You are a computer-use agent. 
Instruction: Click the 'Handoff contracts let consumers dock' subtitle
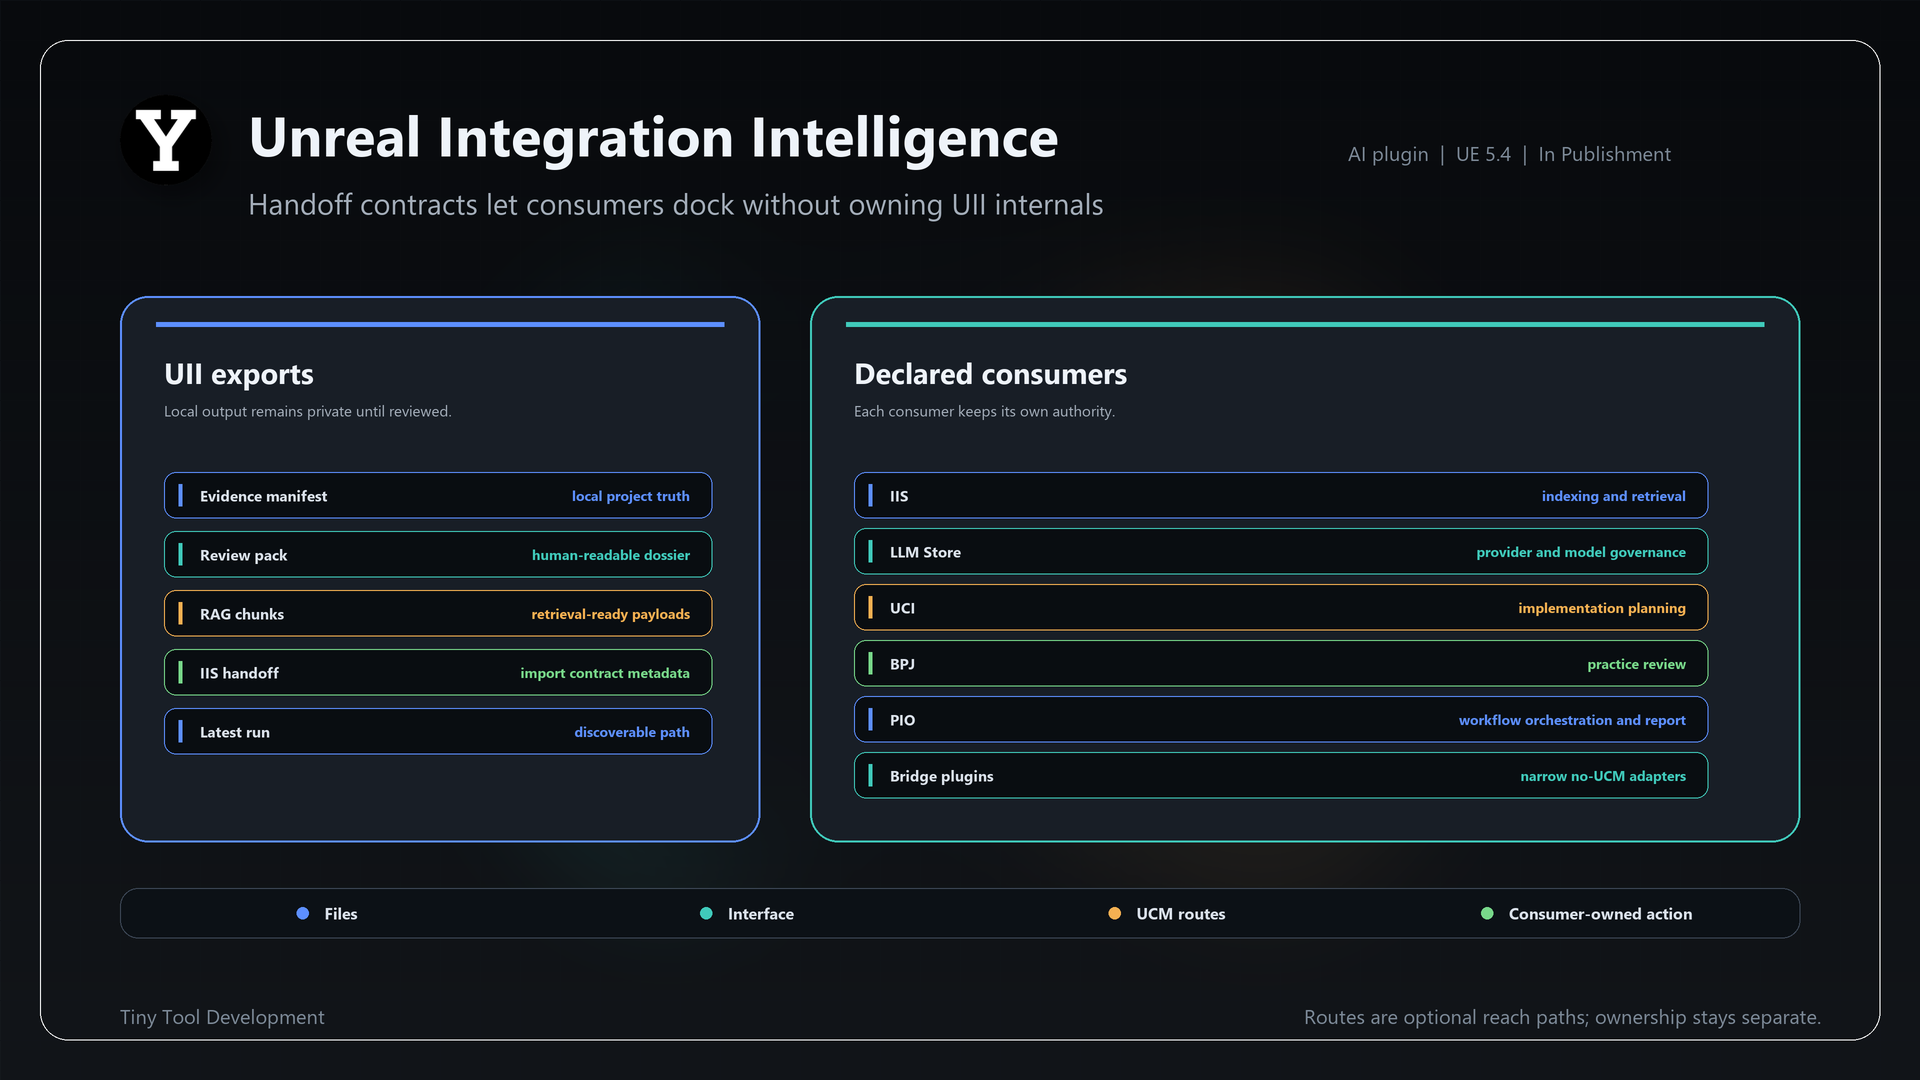[676, 205]
